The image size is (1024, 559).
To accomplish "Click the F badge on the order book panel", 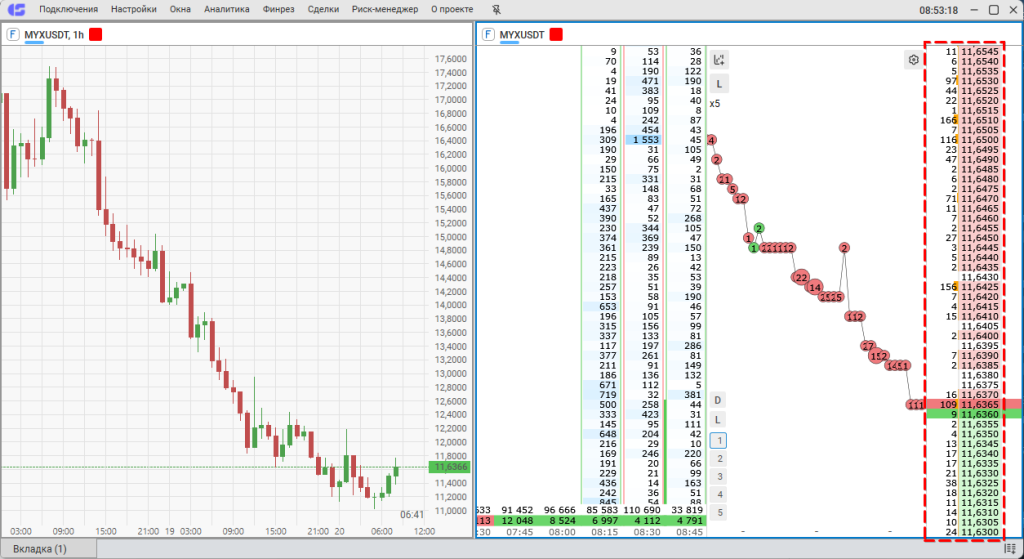I will (488, 34).
